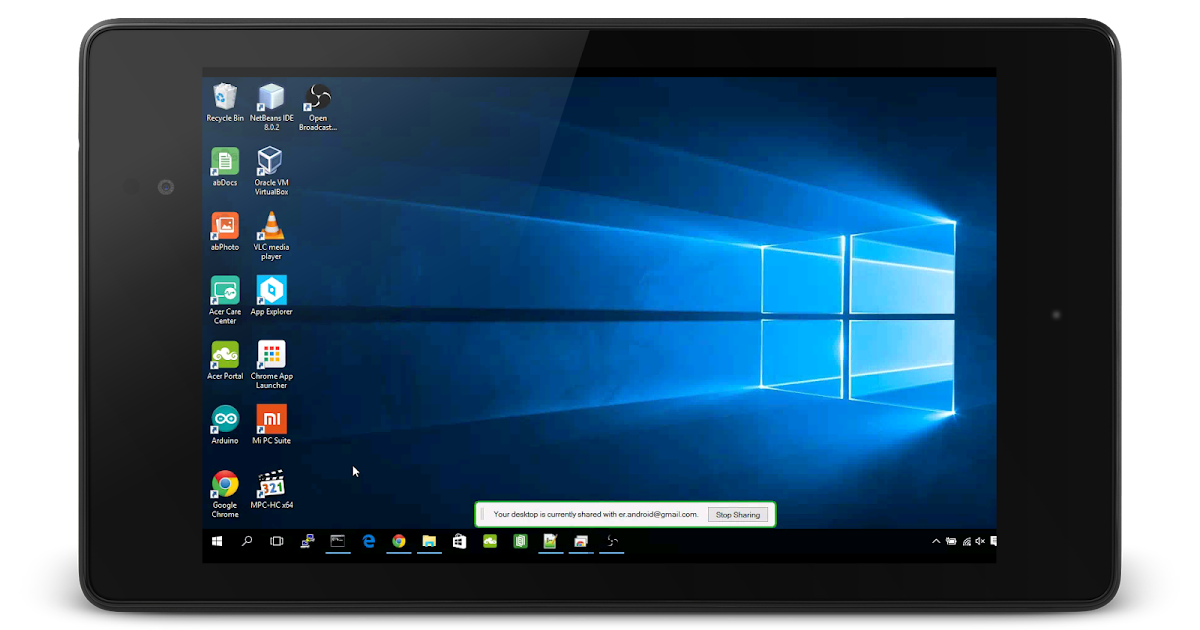Switch to the Command Prompt taskbar window

click(338, 541)
